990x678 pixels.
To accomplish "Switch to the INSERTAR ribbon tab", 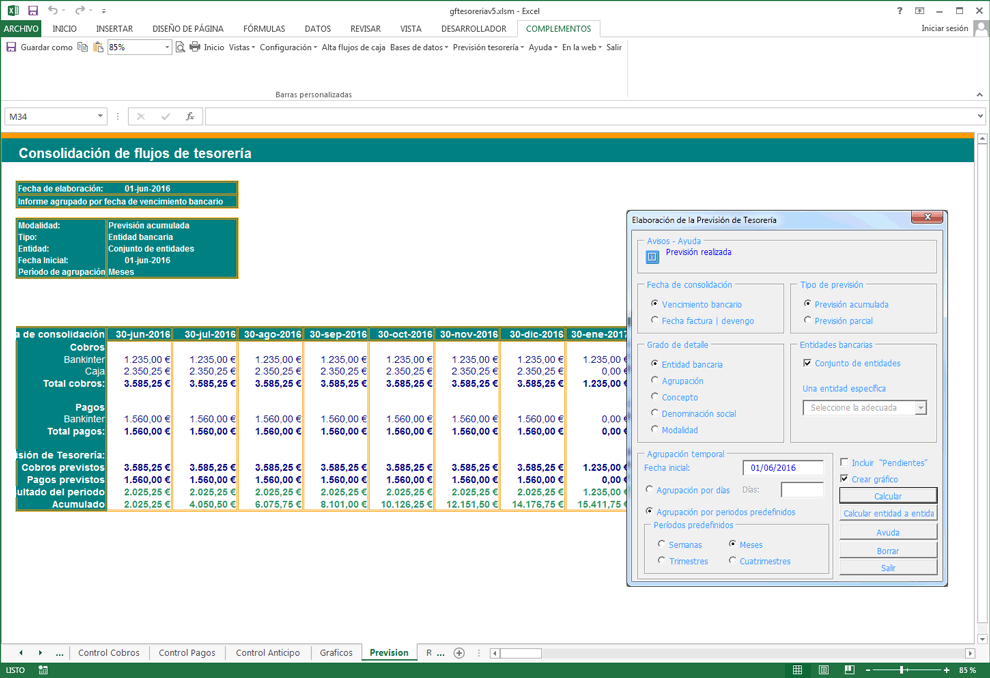I will (x=114, y=28).
